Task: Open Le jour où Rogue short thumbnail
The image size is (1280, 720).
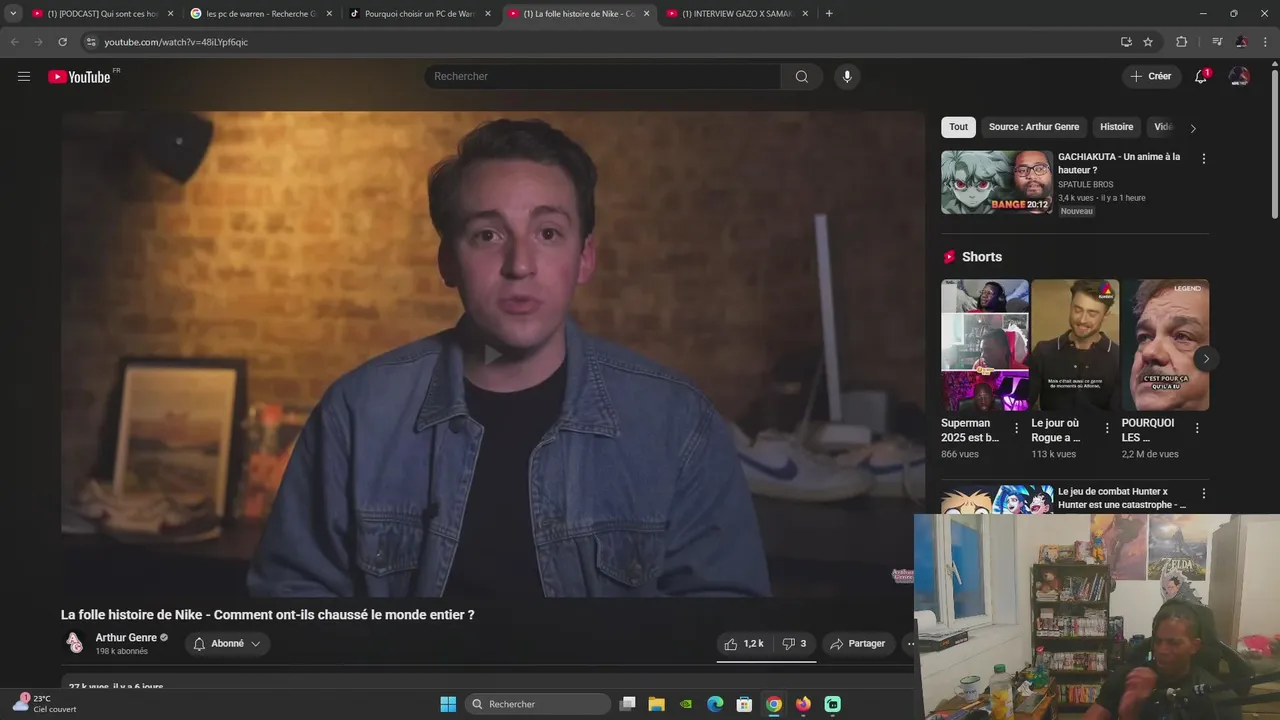Action: point(1075,345)
